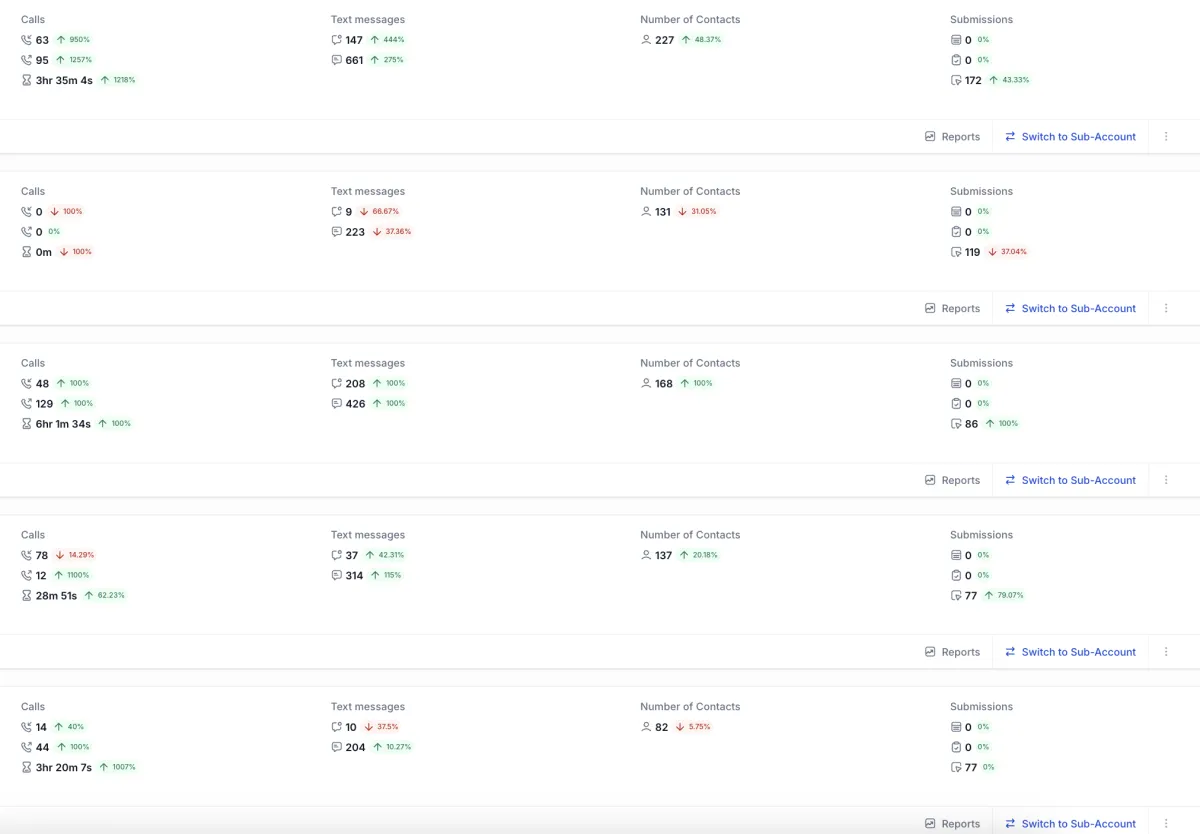
Task: Switch to Sub-Account with 168 contacts
Action: pyautogui.click(x=1070, y=480)
